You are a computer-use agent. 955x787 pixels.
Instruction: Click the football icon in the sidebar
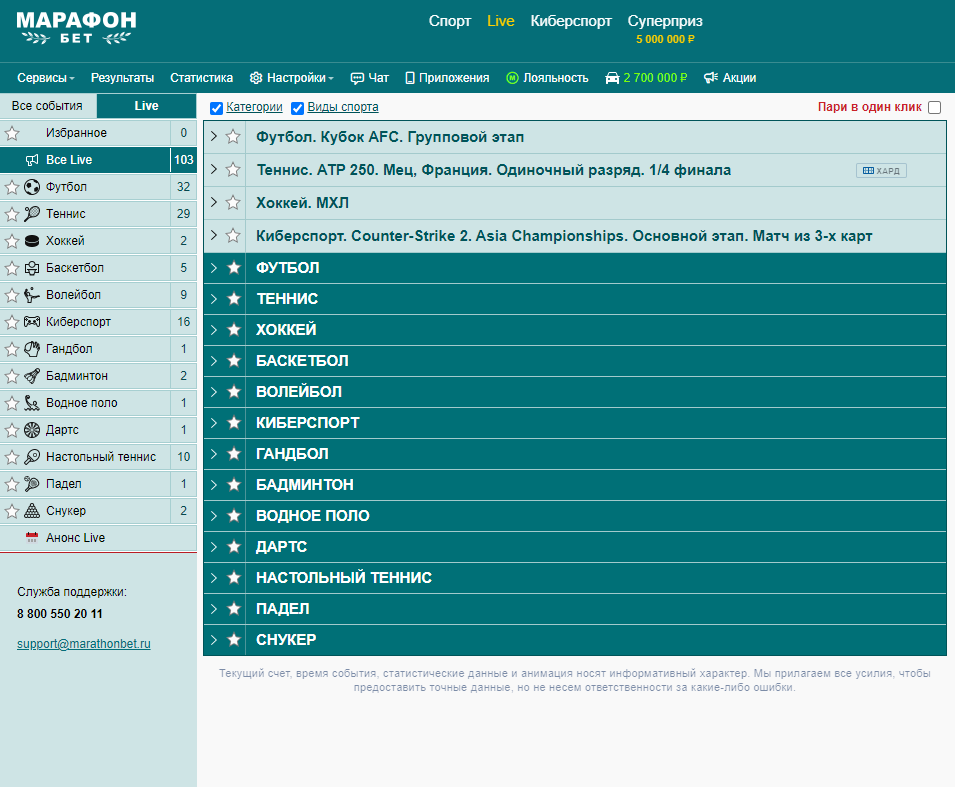click(32, 187)
